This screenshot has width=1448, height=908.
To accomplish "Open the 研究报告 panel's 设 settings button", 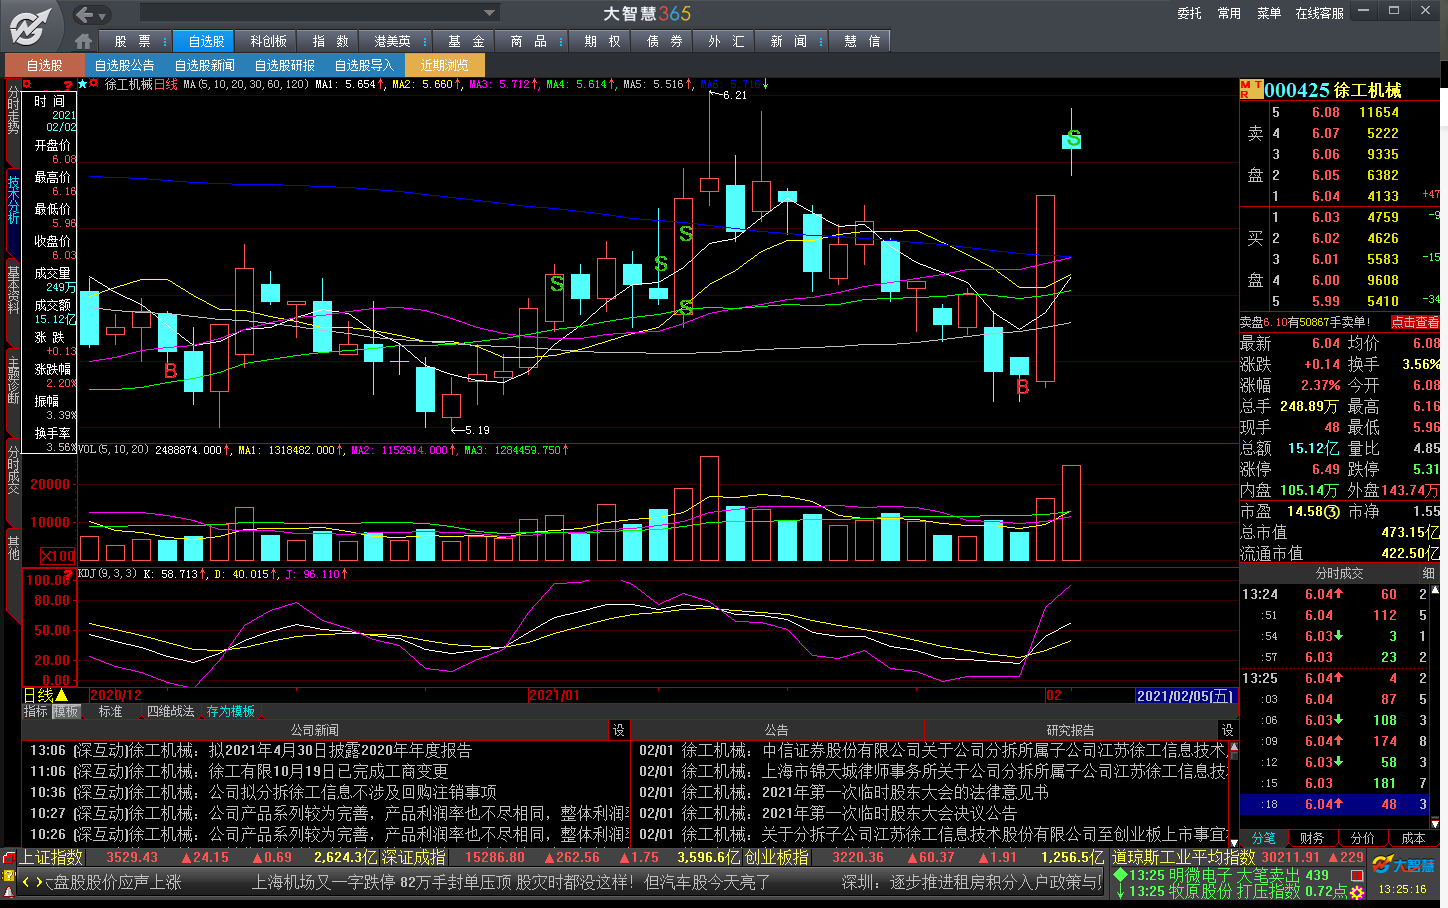I will click(x=1227, y=730).
